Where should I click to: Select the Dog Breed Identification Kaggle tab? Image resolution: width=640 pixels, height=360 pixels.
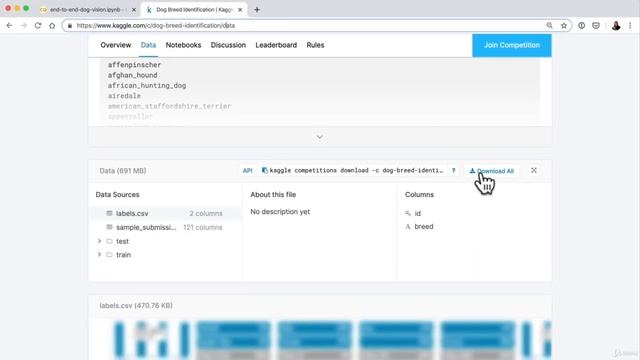click(194, 9)
